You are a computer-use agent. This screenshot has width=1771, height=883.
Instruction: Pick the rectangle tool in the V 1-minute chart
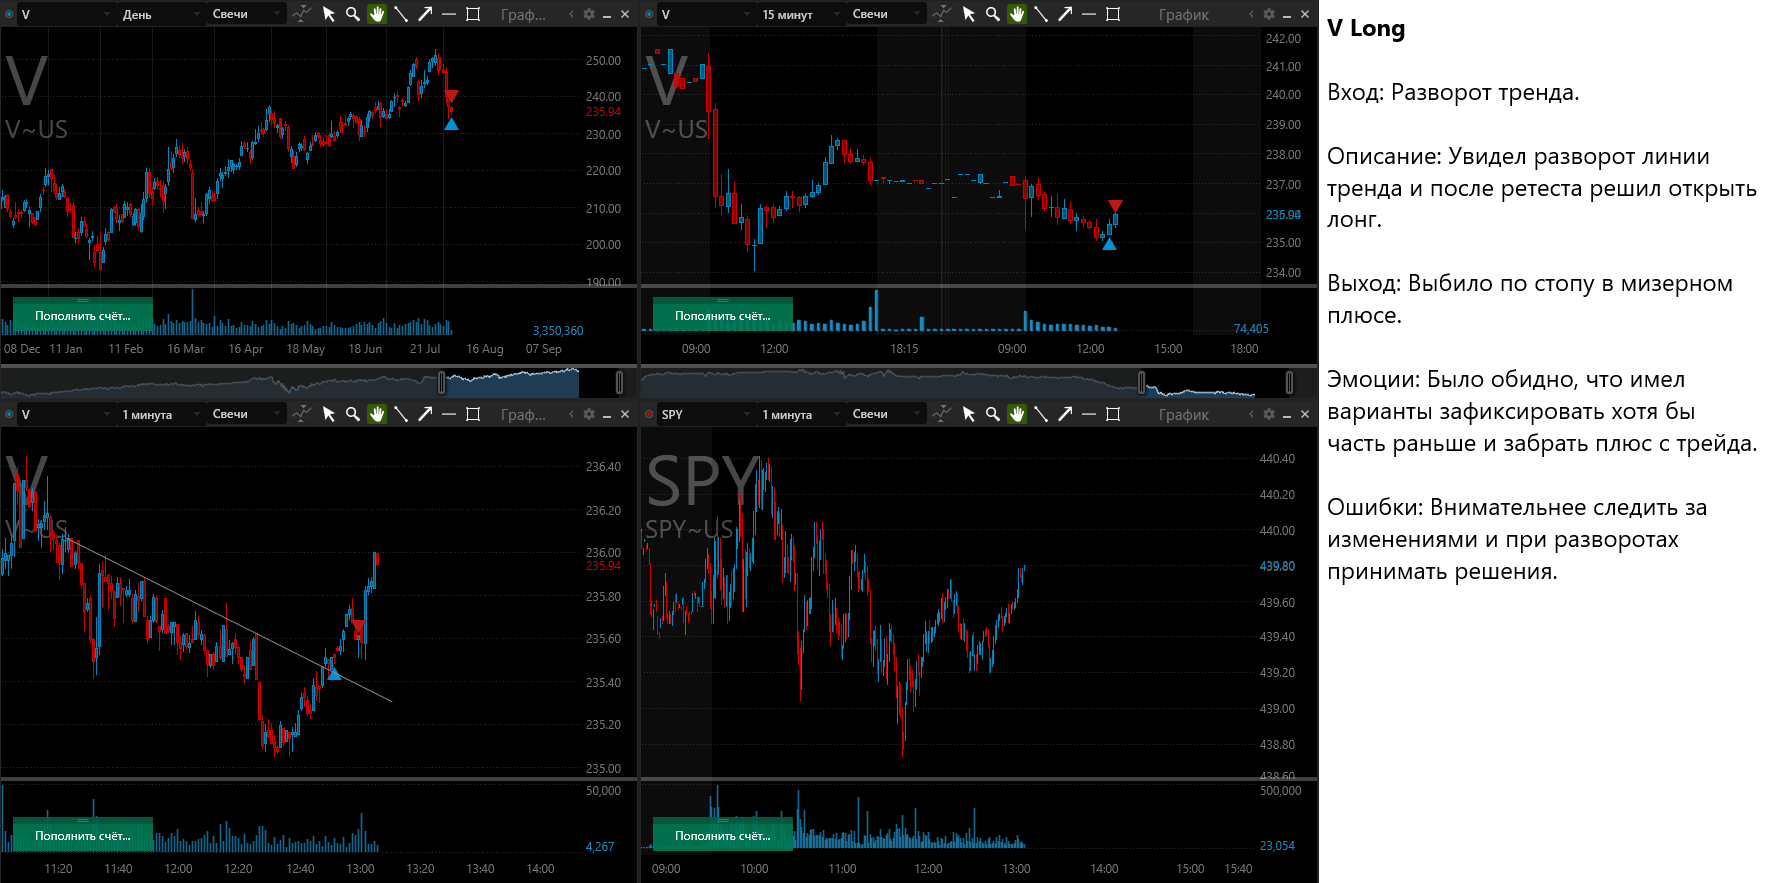[x=473, y=414]
